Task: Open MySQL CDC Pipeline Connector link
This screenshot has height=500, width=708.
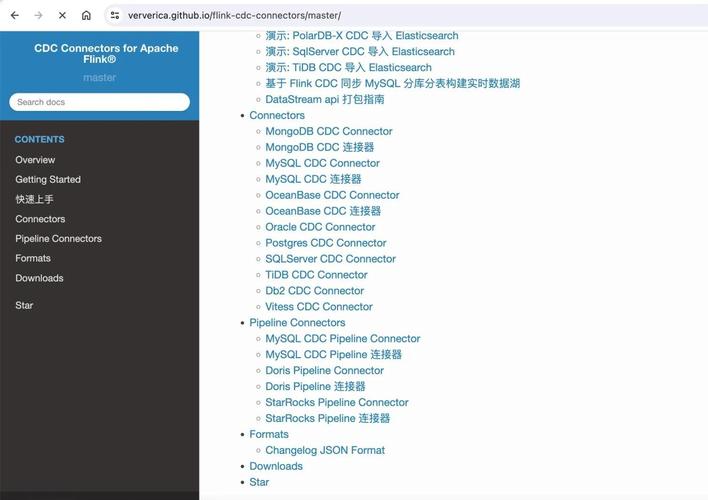Action: 343,339
